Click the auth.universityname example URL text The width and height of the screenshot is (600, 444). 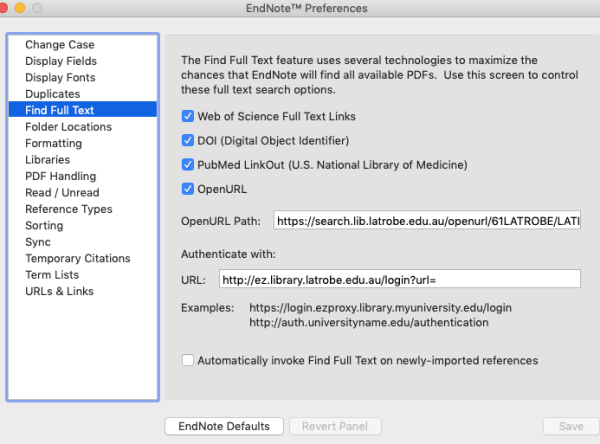click(369, 322)
